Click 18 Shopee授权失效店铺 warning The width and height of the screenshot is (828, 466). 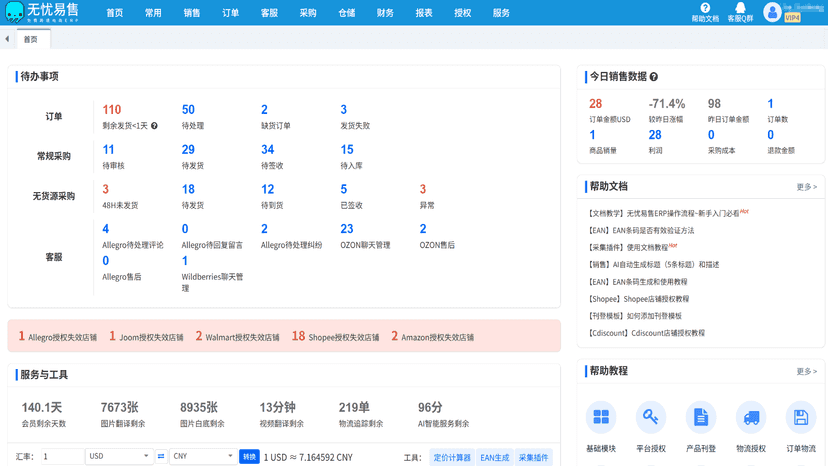click(335, 337)
